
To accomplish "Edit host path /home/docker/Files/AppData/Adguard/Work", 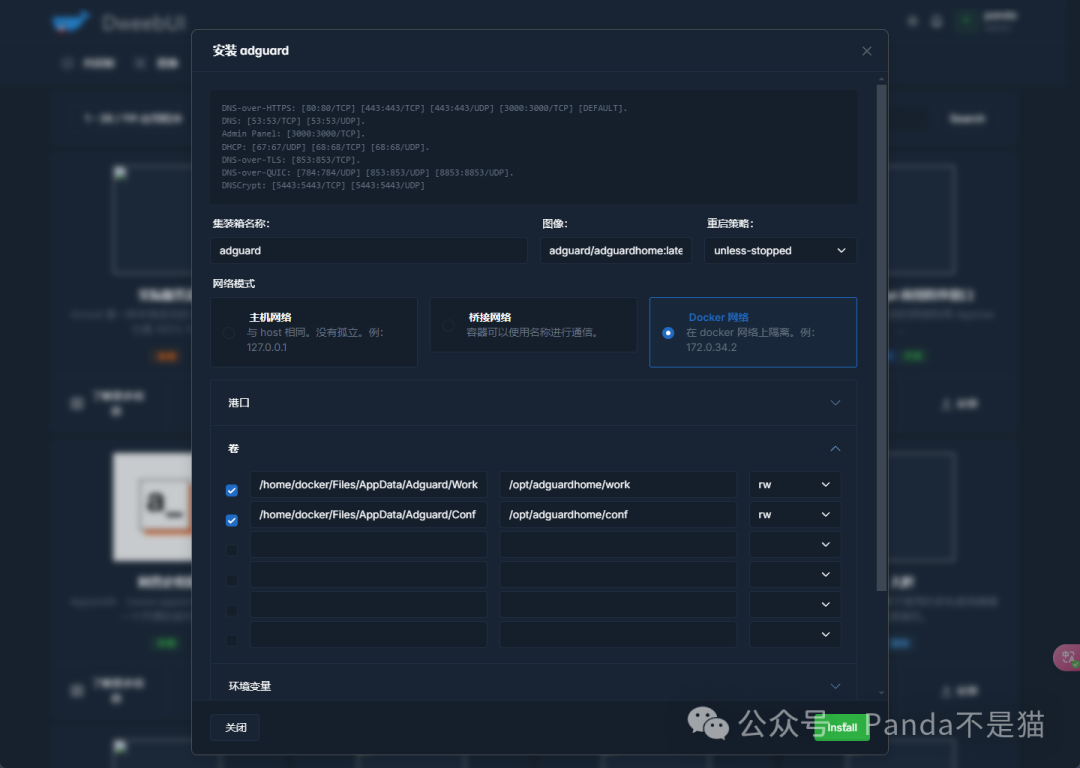I will (x=368, y=485).
